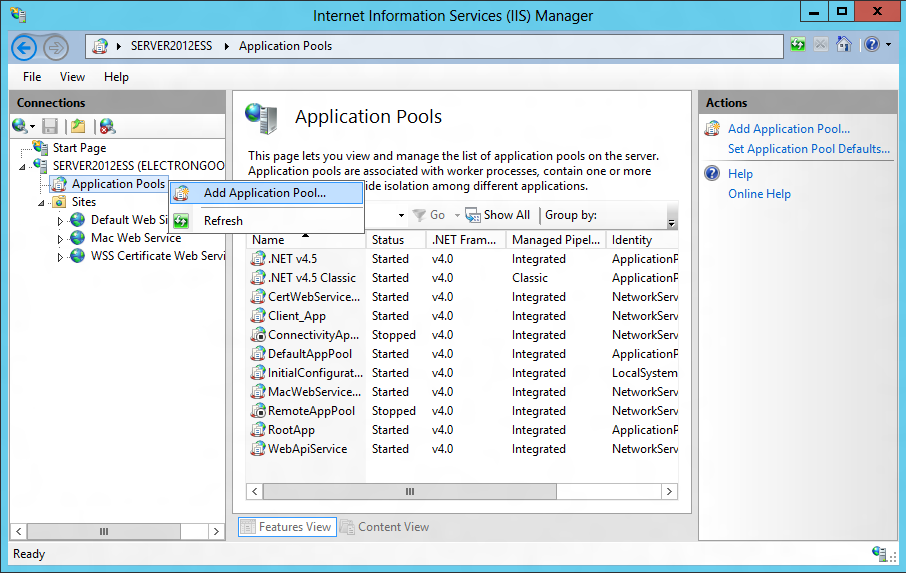Select WSS Certificate Web Service site
906x573 pixels.
(x=158, y=256)
